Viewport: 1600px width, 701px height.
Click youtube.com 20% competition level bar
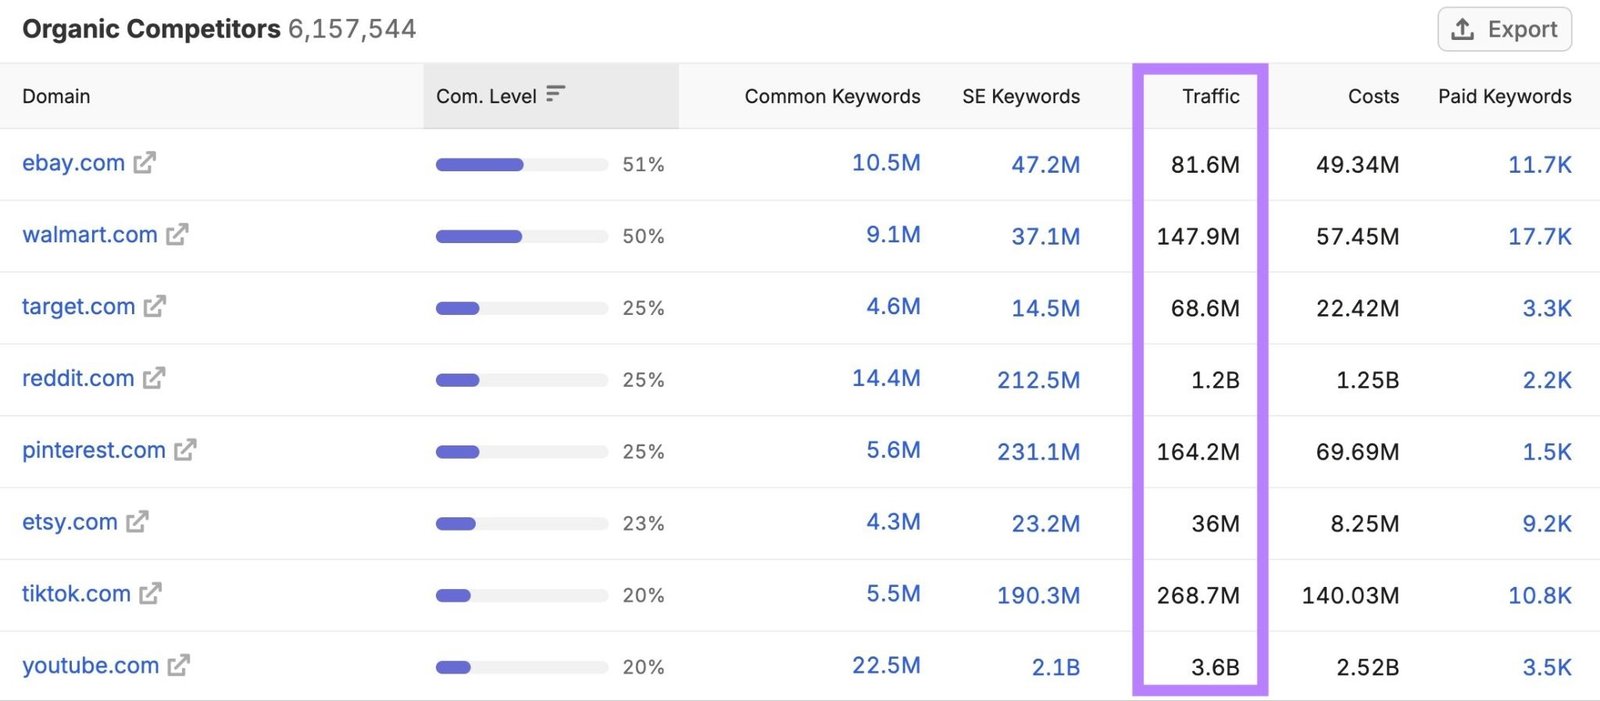pyautogui.click(x=522, y=667)
